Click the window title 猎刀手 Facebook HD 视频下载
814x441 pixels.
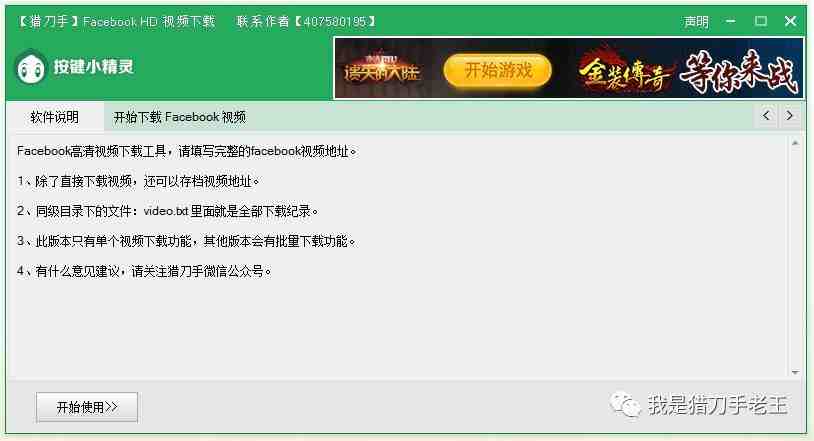click(116, 21)
